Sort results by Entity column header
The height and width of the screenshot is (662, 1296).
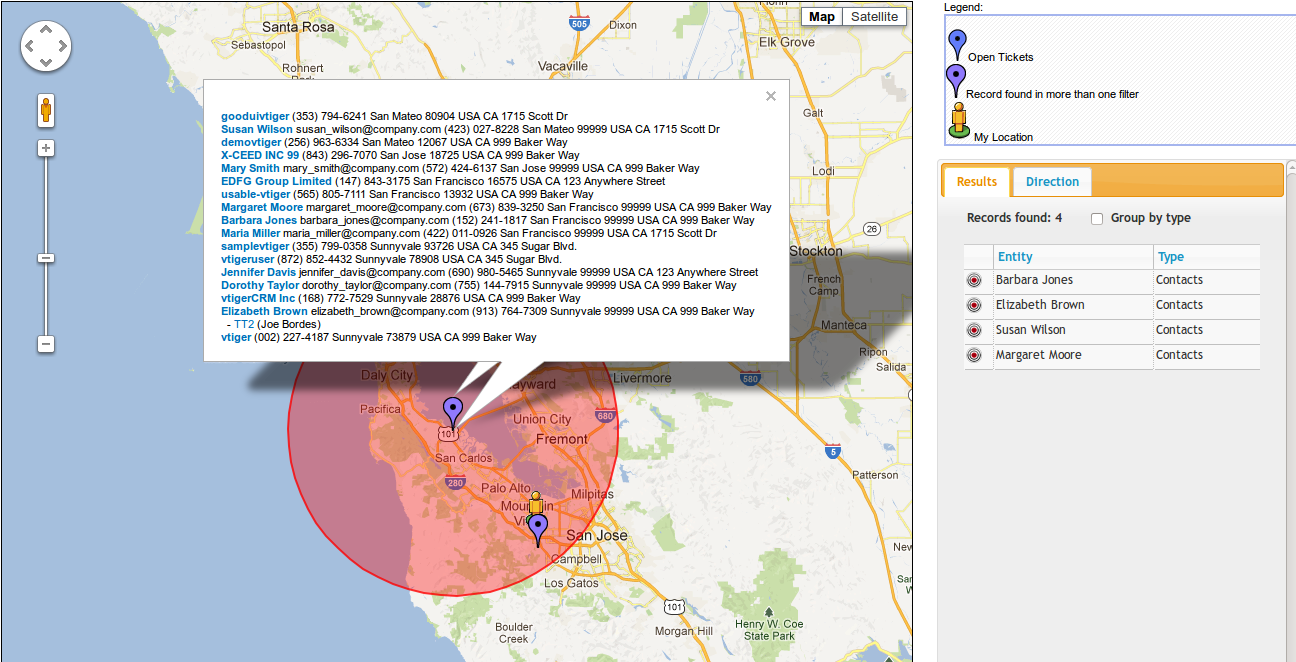(1015, 257)
